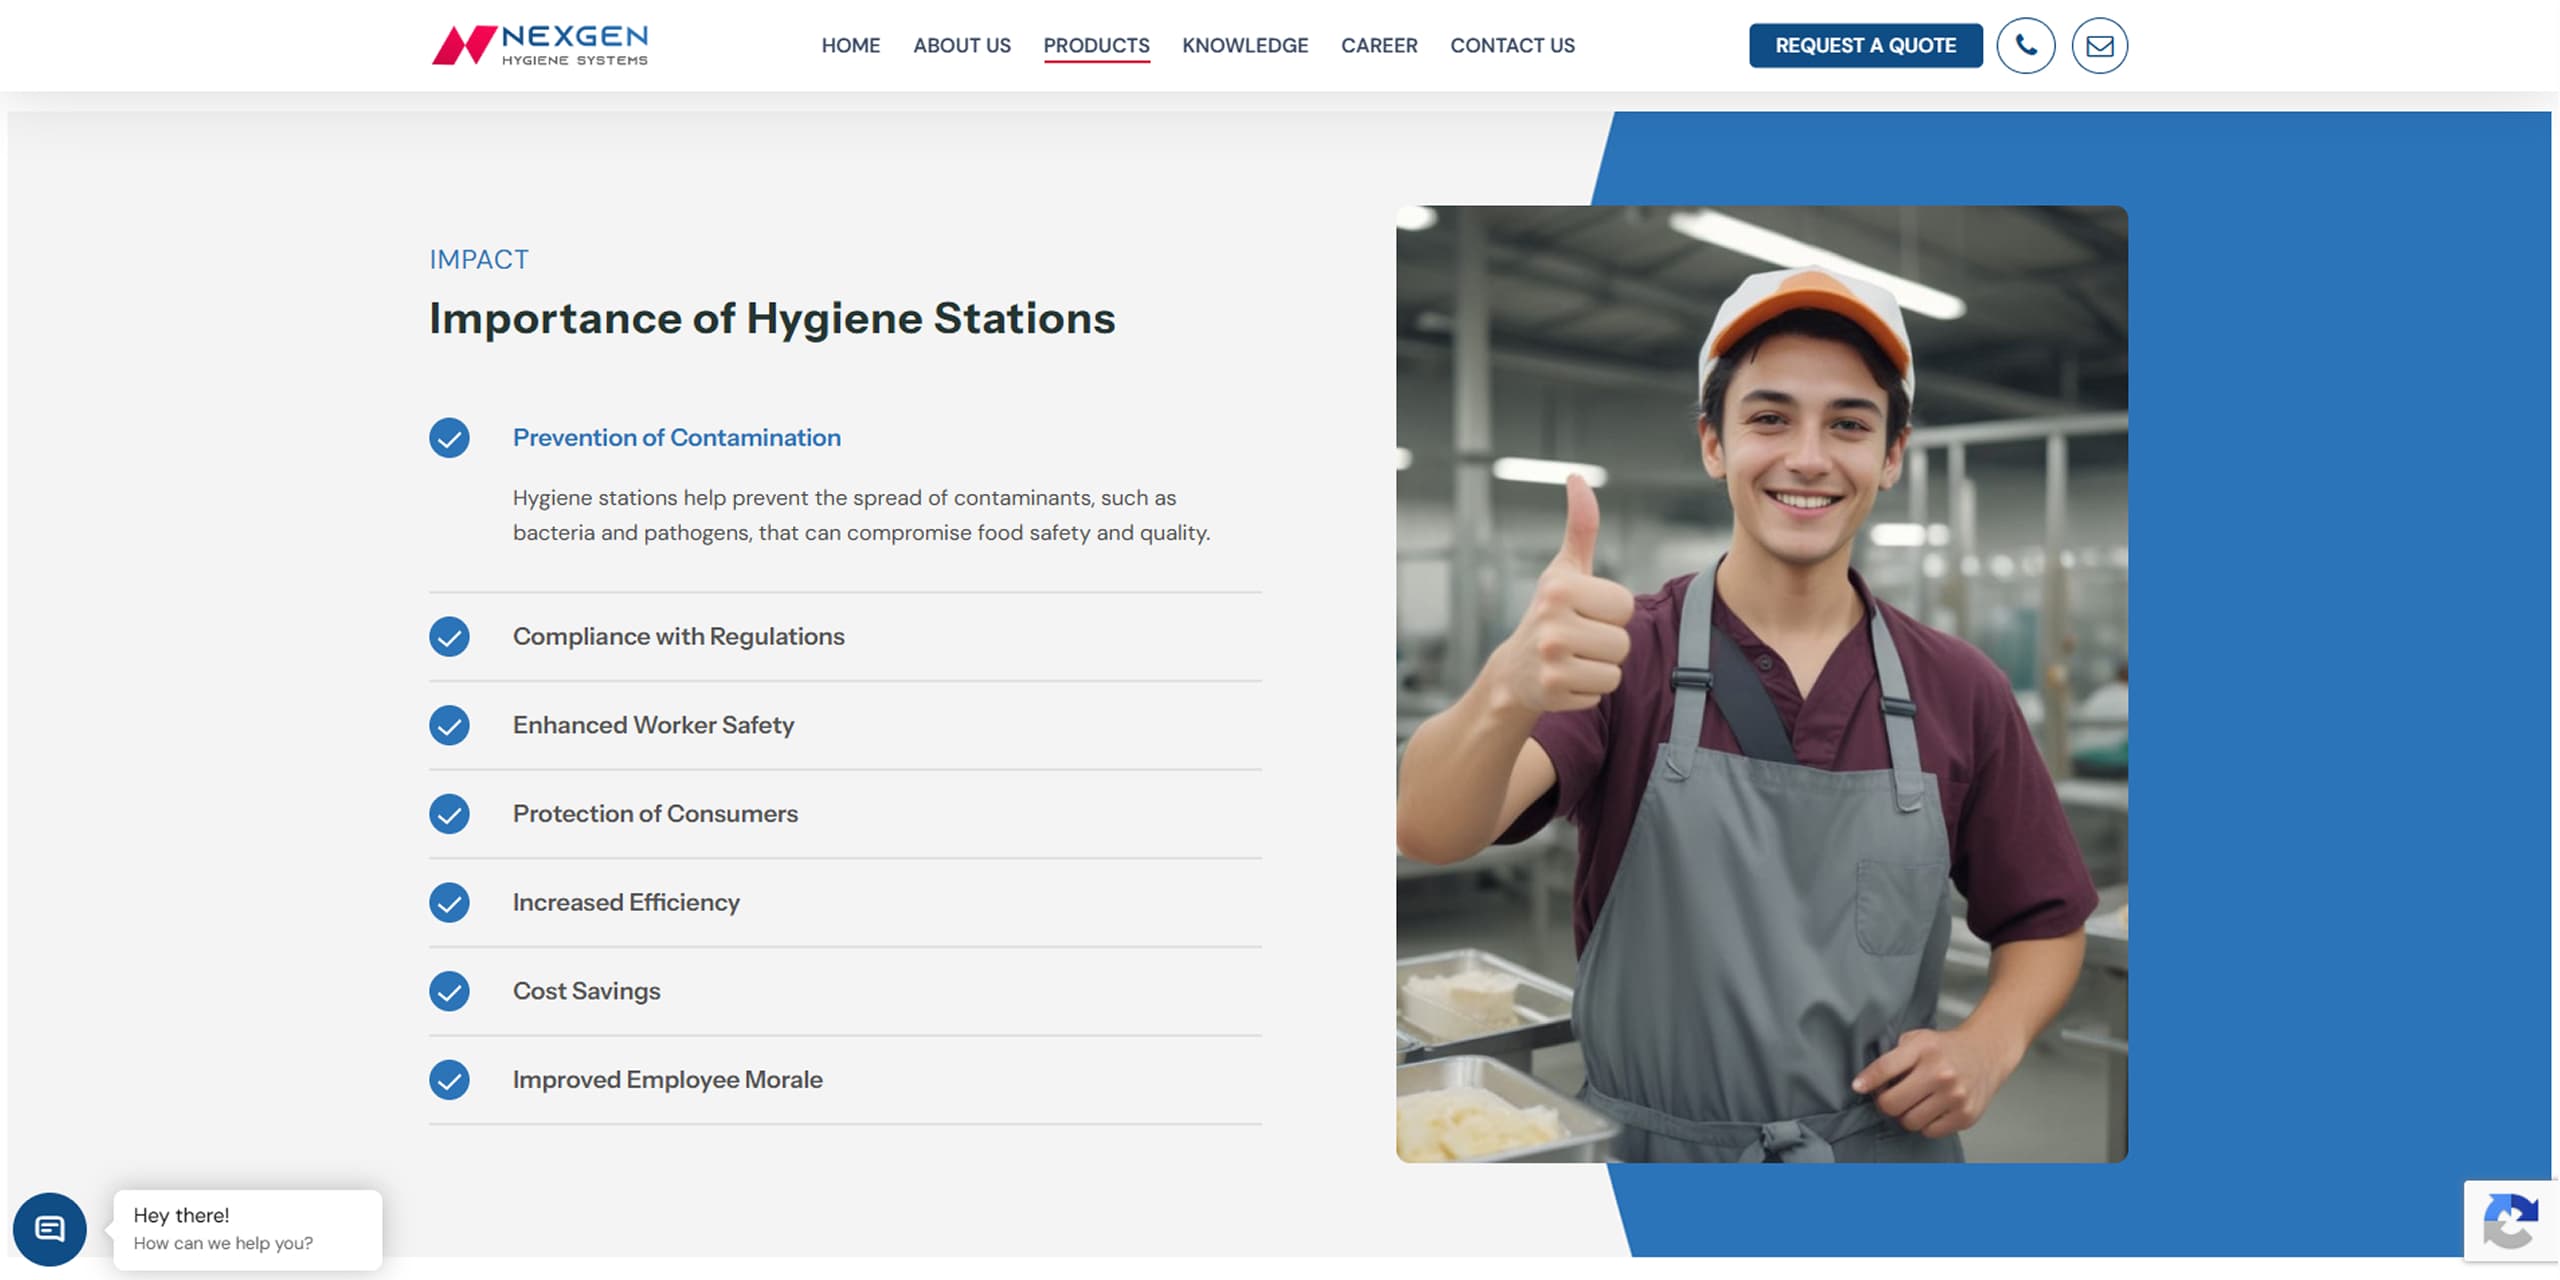Image resolution: width=2560 pixels, height=1280 pixels.
Task: Open the Career menu item
Action: (1379, 45)
